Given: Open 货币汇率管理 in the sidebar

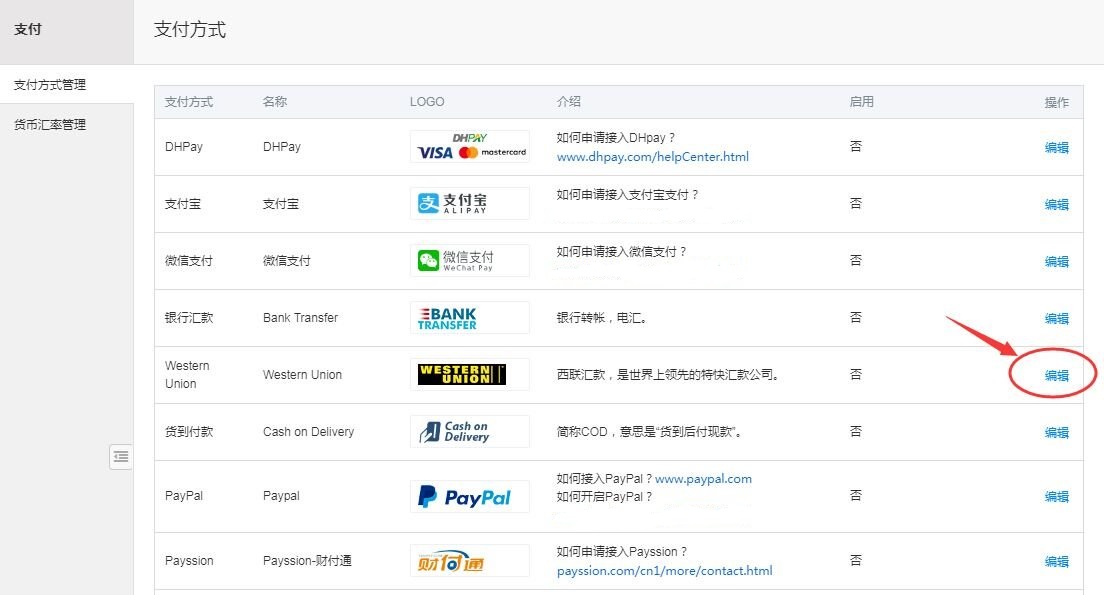Looking at the screenshot, I should point(50,125).
